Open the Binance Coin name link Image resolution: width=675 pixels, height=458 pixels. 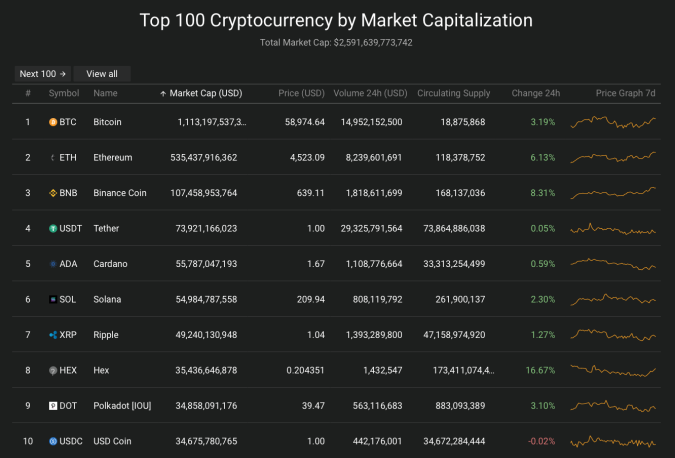(120, 193)
